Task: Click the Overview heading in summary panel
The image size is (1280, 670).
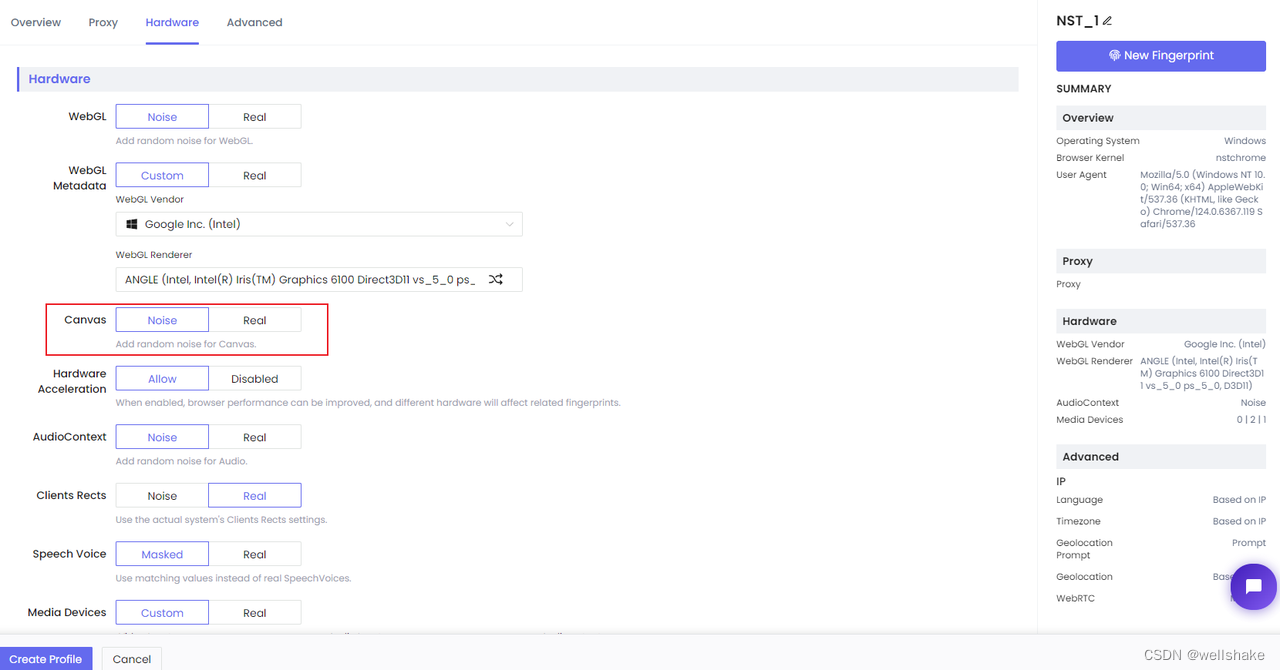Action: click(1088, 118)
